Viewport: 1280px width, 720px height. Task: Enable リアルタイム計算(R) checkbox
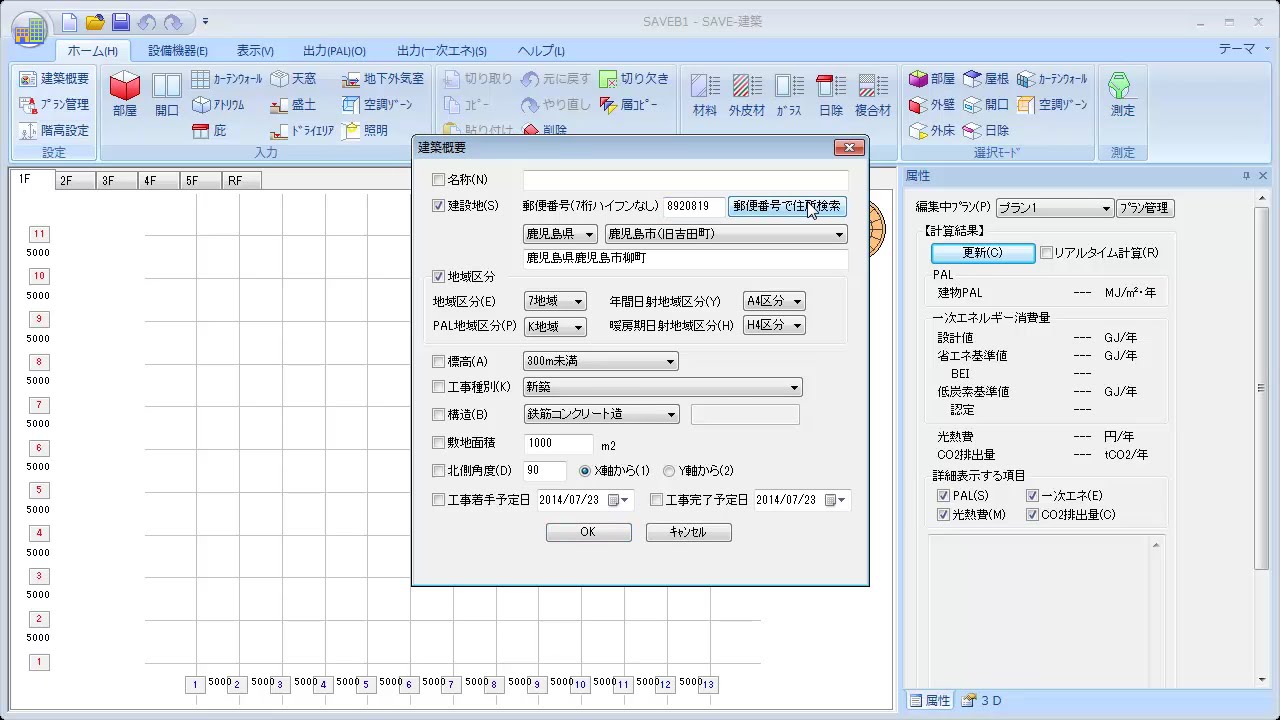[x=1046, y=253]
